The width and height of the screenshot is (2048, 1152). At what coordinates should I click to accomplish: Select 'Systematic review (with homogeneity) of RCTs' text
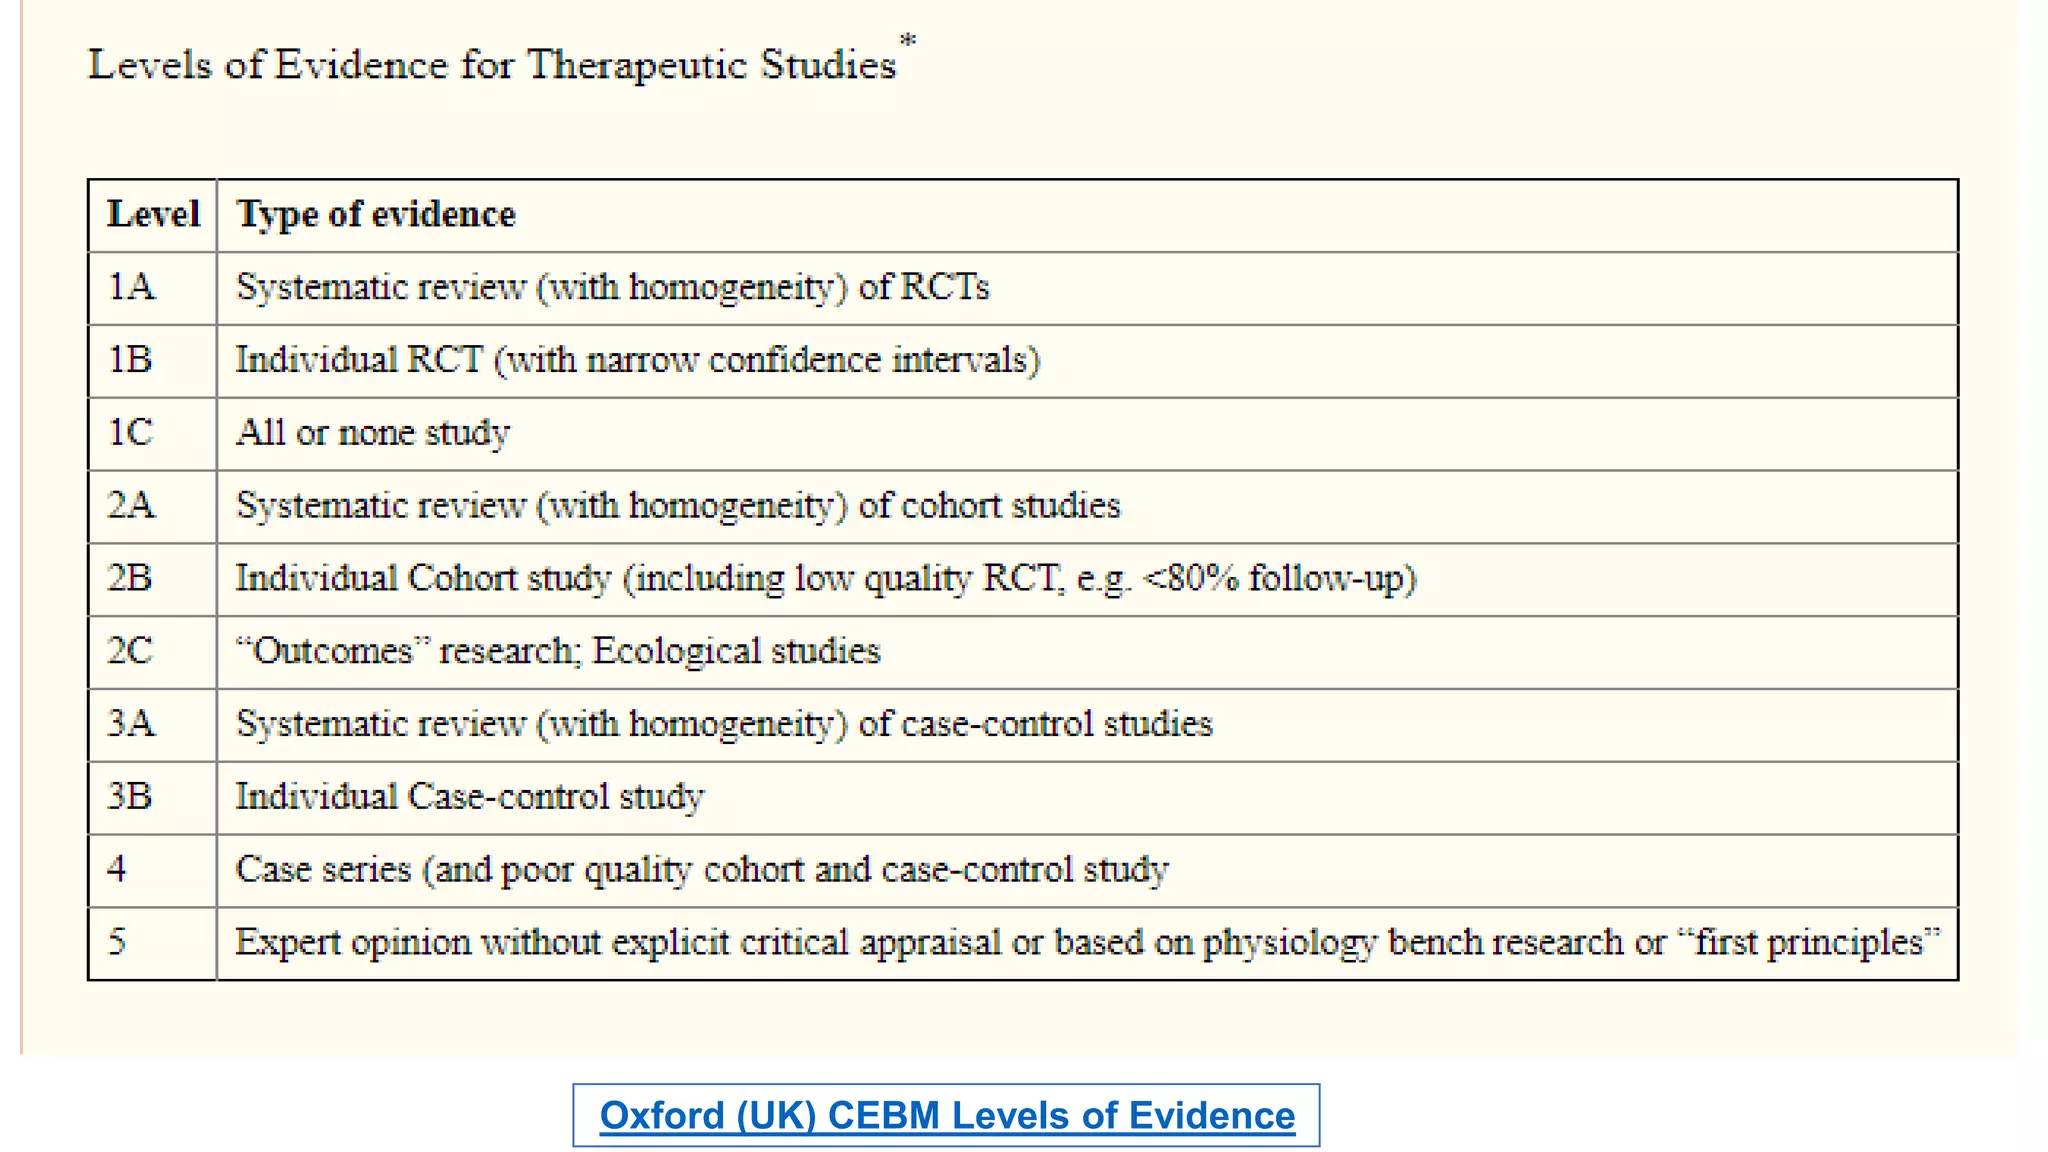612,288
